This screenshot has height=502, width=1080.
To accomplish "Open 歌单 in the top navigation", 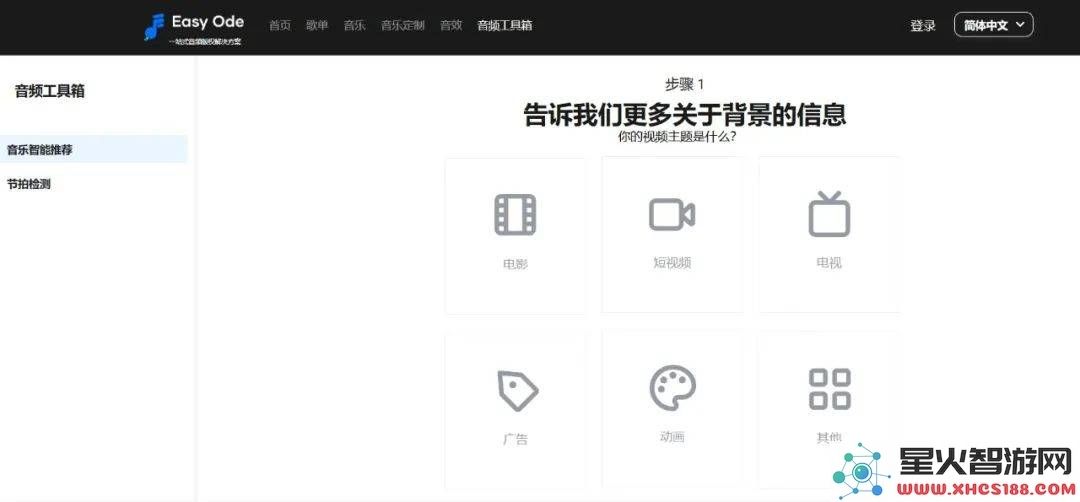I will coord(317,25).
